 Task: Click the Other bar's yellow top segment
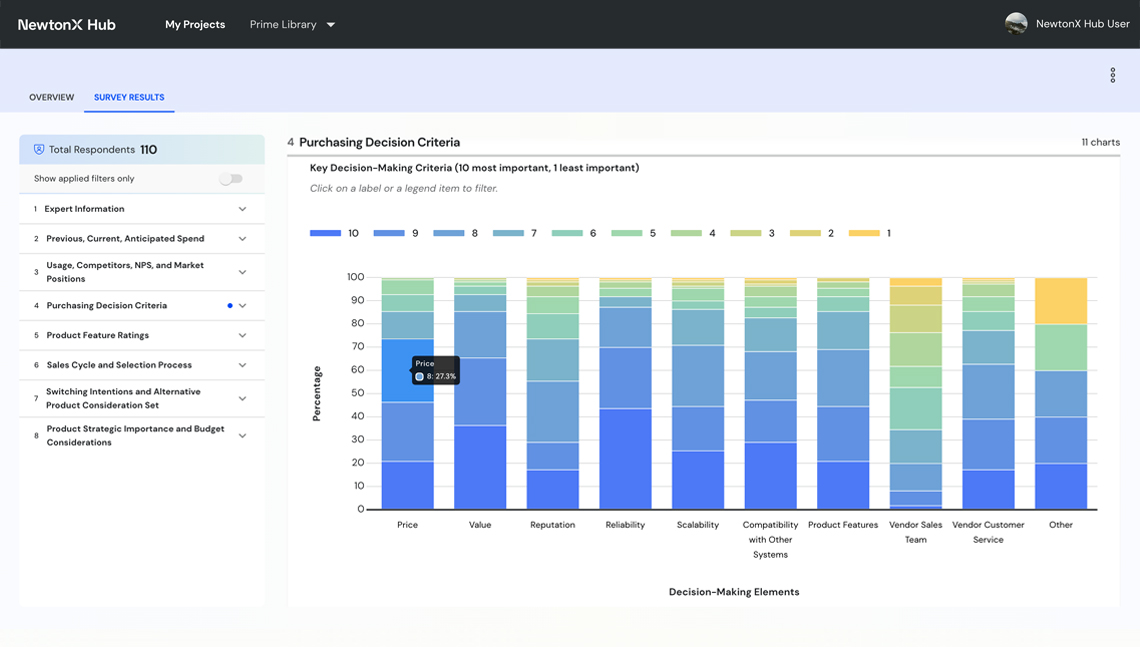(1060, 301)
